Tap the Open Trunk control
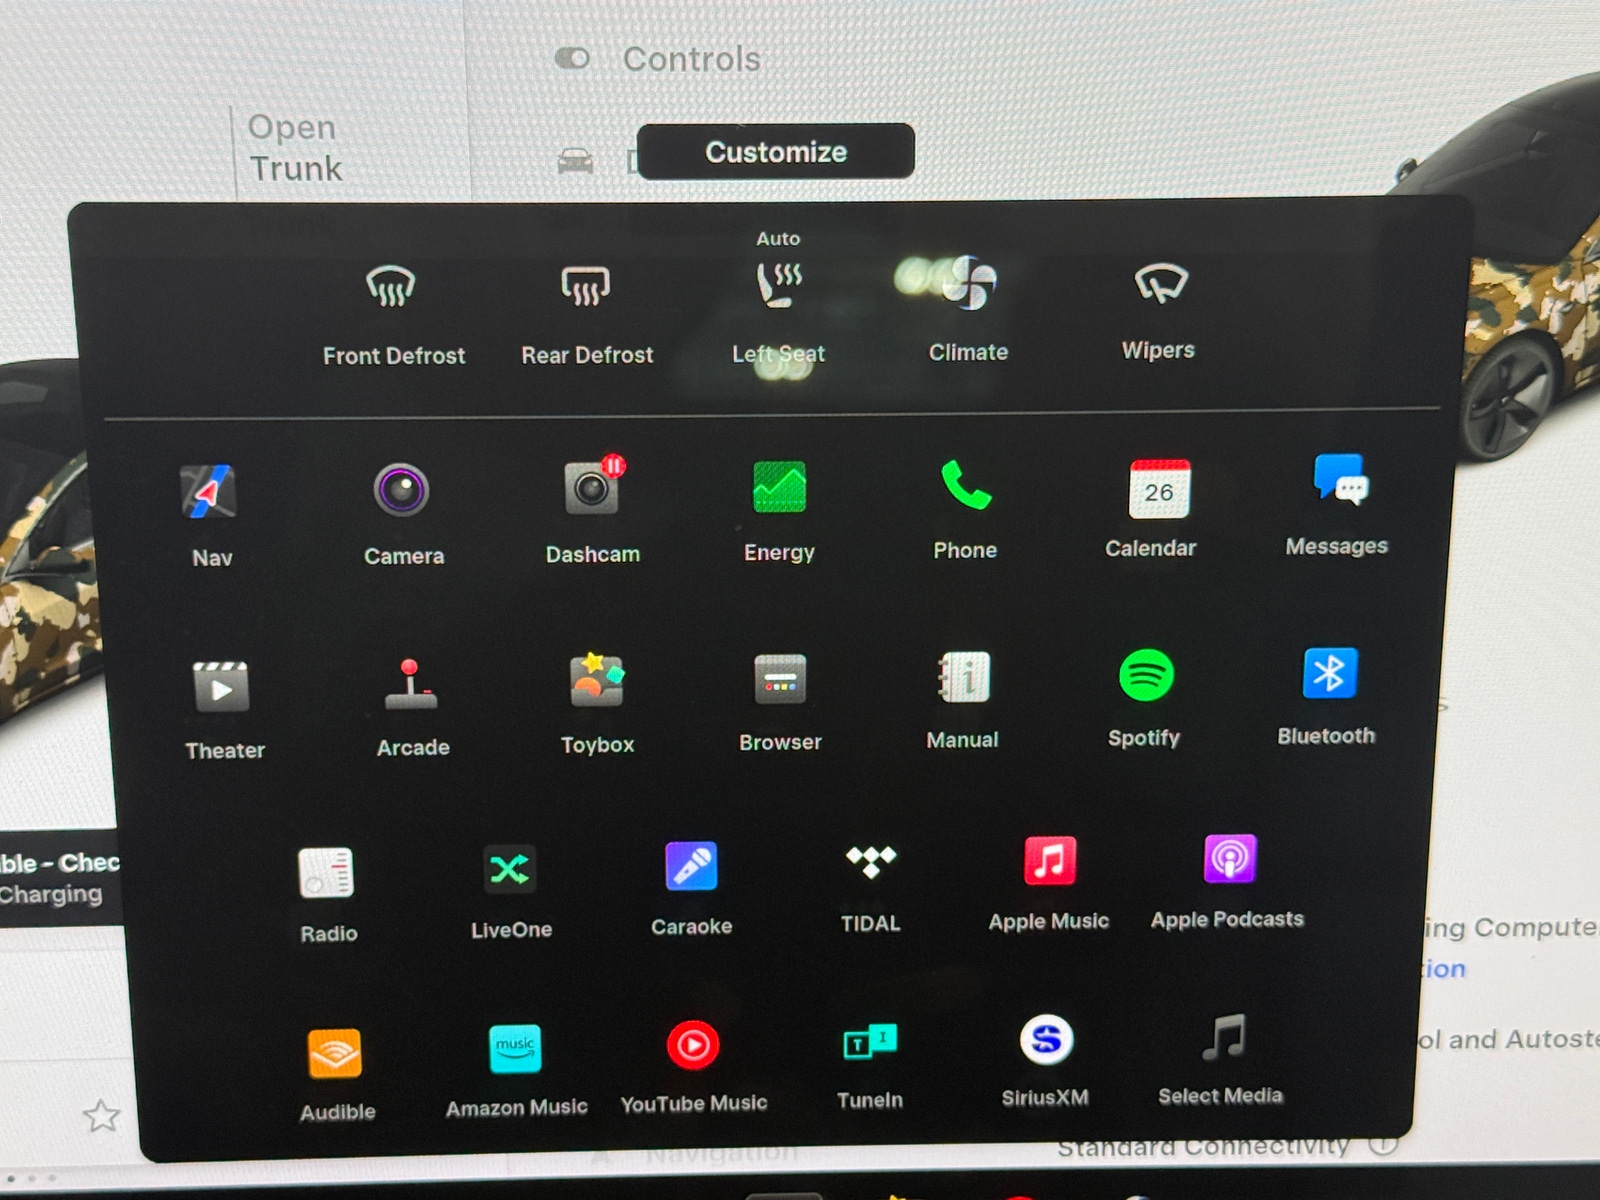 click(296, 148)
